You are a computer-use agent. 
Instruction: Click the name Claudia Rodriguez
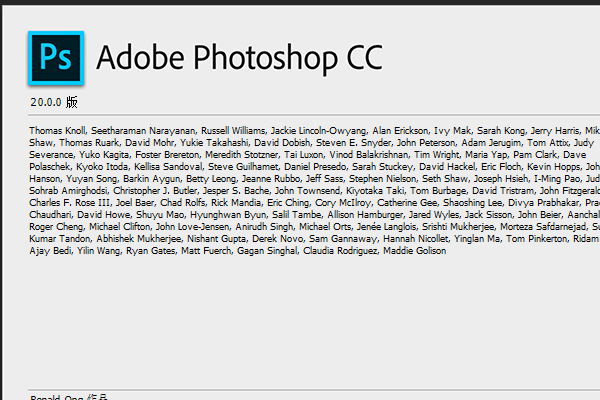340,251
